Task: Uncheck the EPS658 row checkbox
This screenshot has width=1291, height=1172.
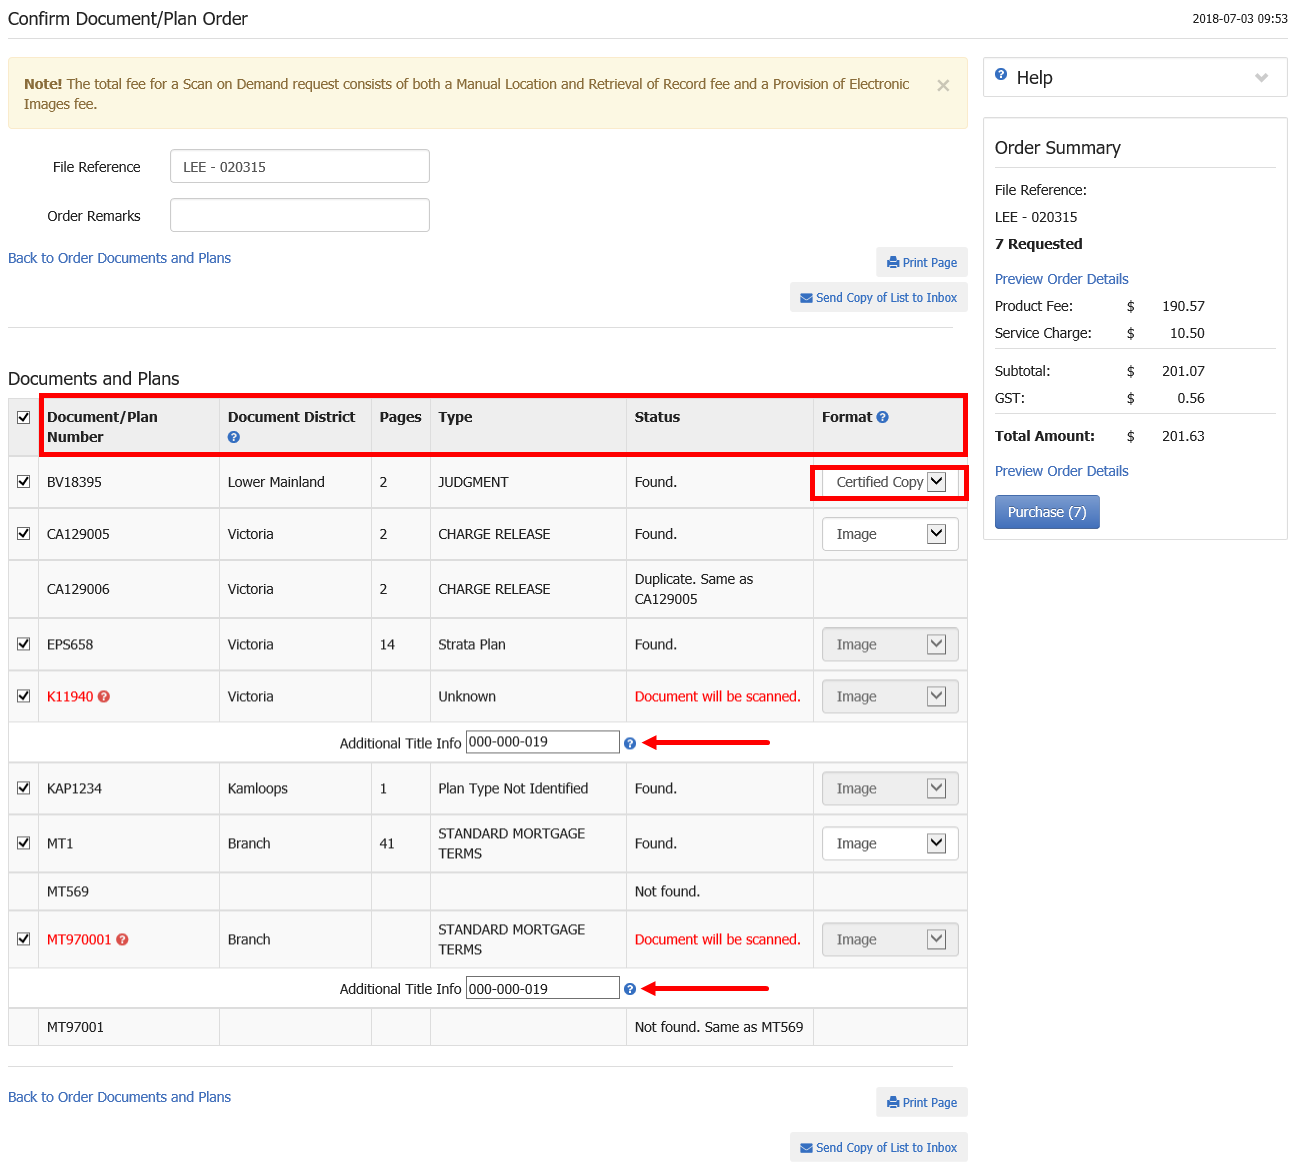Action: tap(24, 645)
